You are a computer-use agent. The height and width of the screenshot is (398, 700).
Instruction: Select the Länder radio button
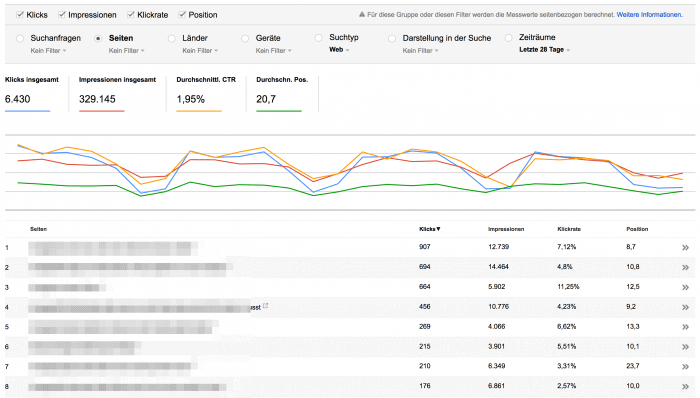pyautogui.click(x=171, y=38)
